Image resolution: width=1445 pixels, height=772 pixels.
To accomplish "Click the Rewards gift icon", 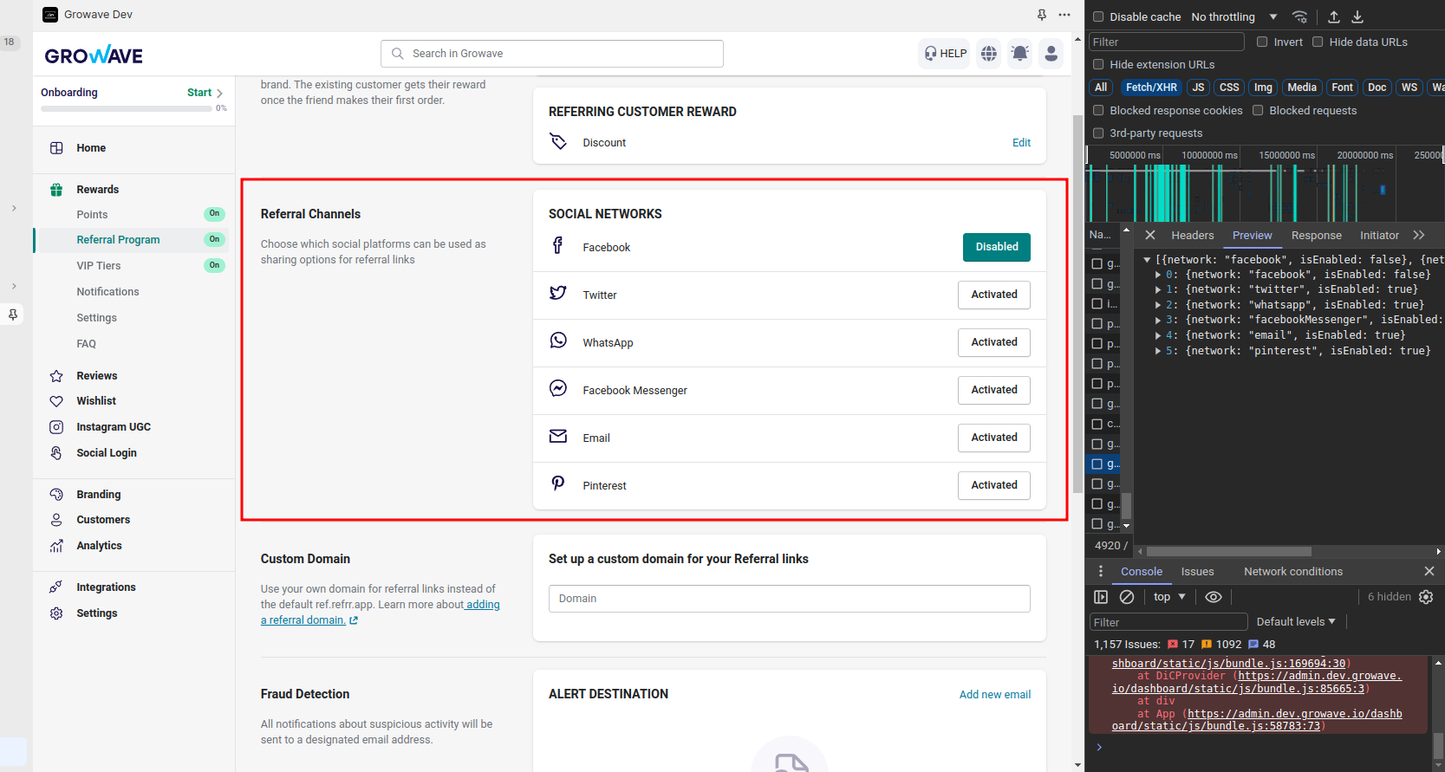I will (x=57, y=189).
